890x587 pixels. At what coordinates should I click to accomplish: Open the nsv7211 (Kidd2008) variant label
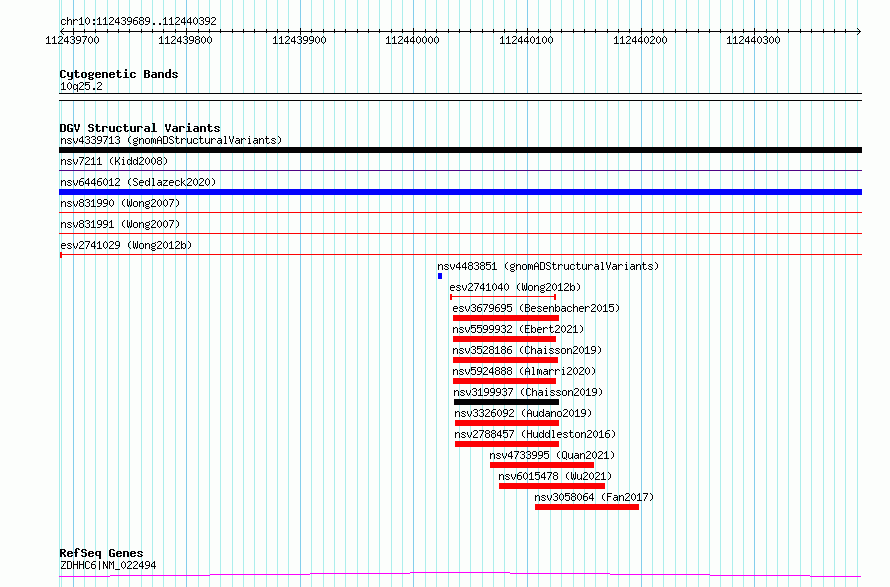114,161
